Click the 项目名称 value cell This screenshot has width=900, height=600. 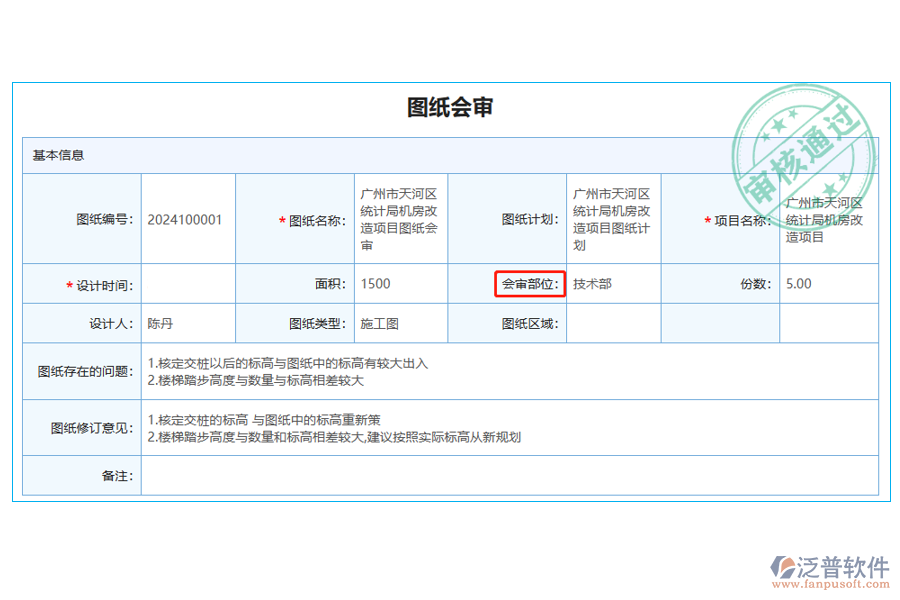(828, 219)
